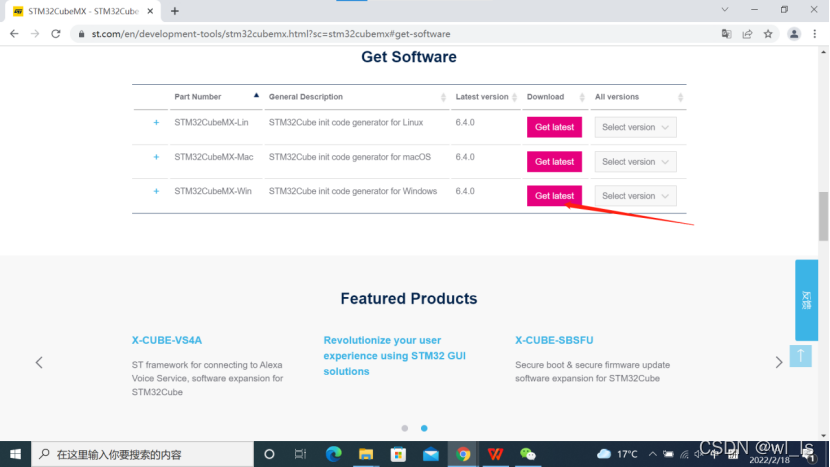Reload the ST page

56,34
